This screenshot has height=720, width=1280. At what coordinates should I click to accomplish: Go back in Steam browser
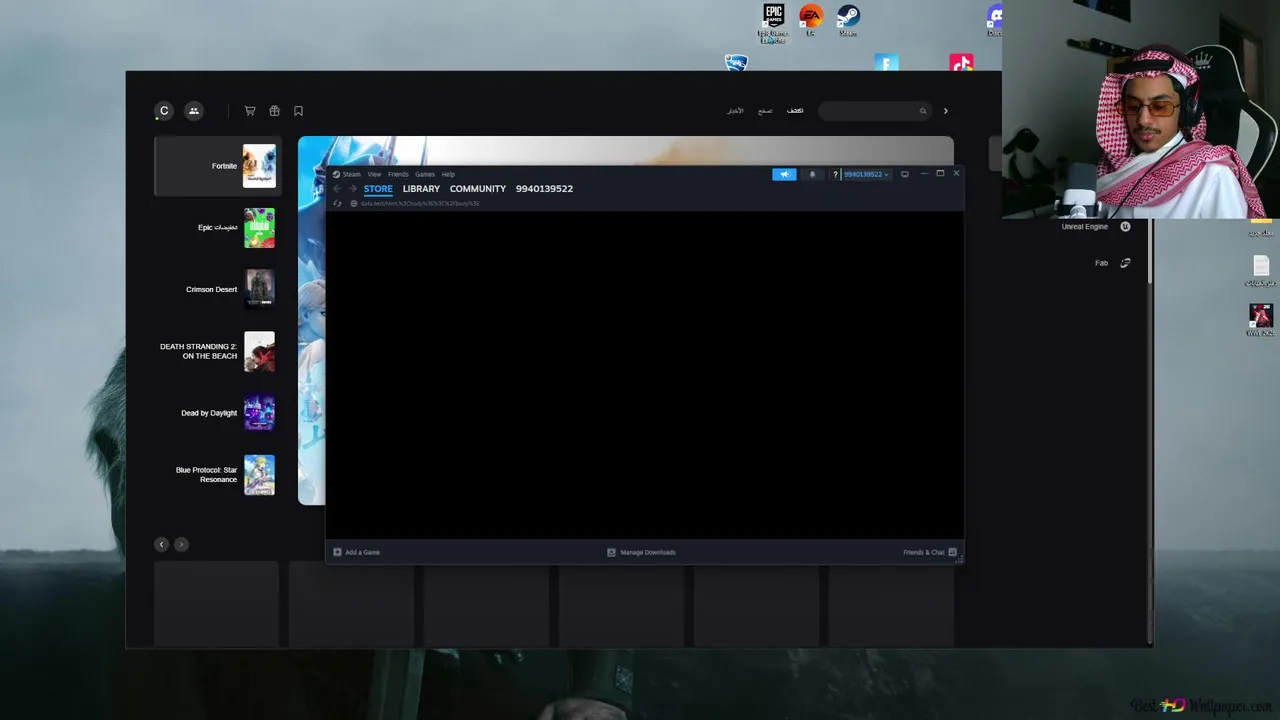point(337,189)
